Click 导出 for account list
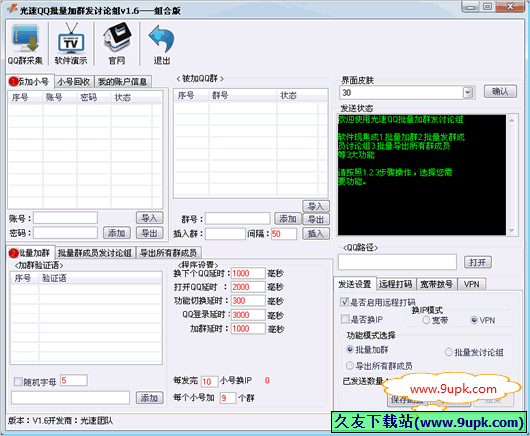The height and width of the screenshot is (436, 530). tap(149, 233)
